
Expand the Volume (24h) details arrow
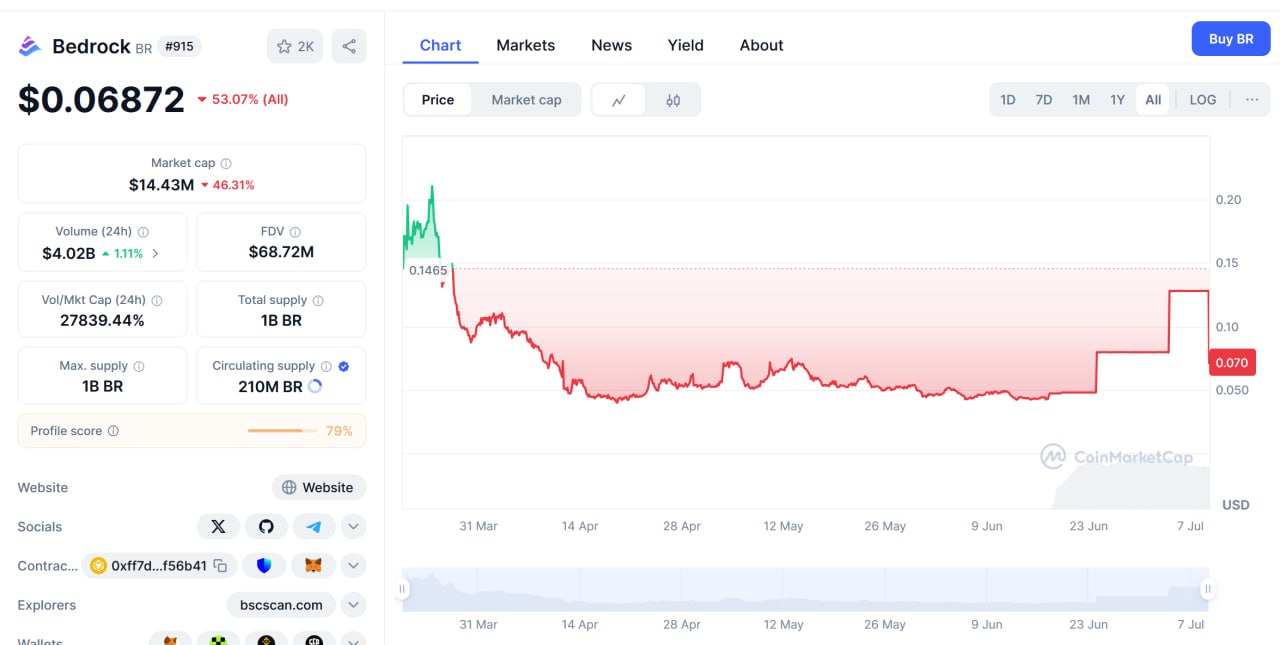pos(154,254)
